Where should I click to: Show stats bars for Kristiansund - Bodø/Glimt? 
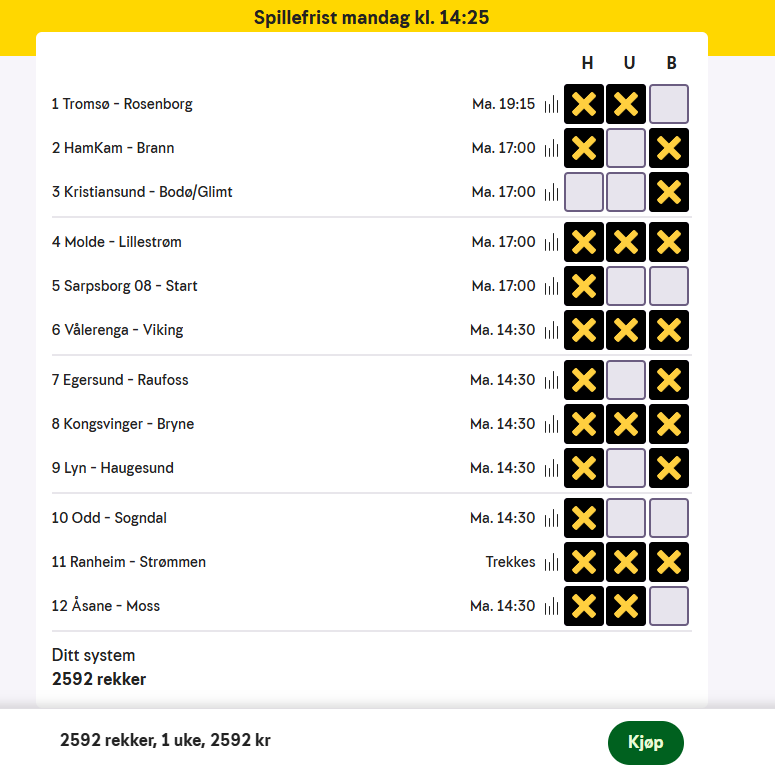point(551,192)
